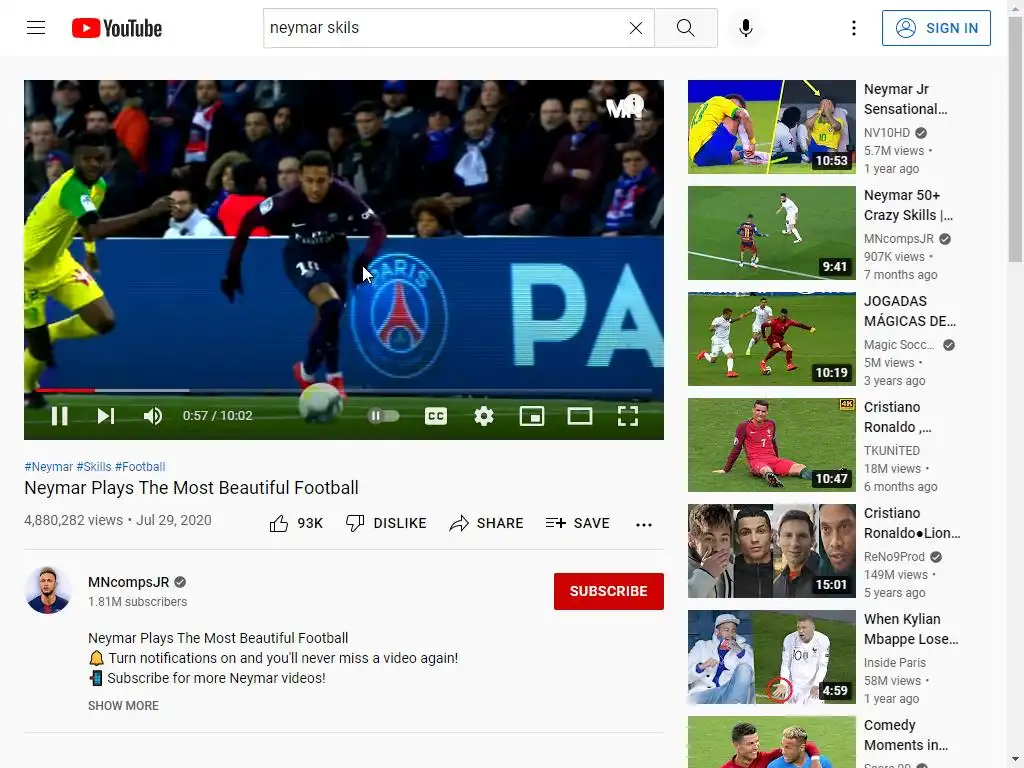Share the video
The height and width of the screenshot is (768, 1024).
pyautogui.click(x=487, y=524)
